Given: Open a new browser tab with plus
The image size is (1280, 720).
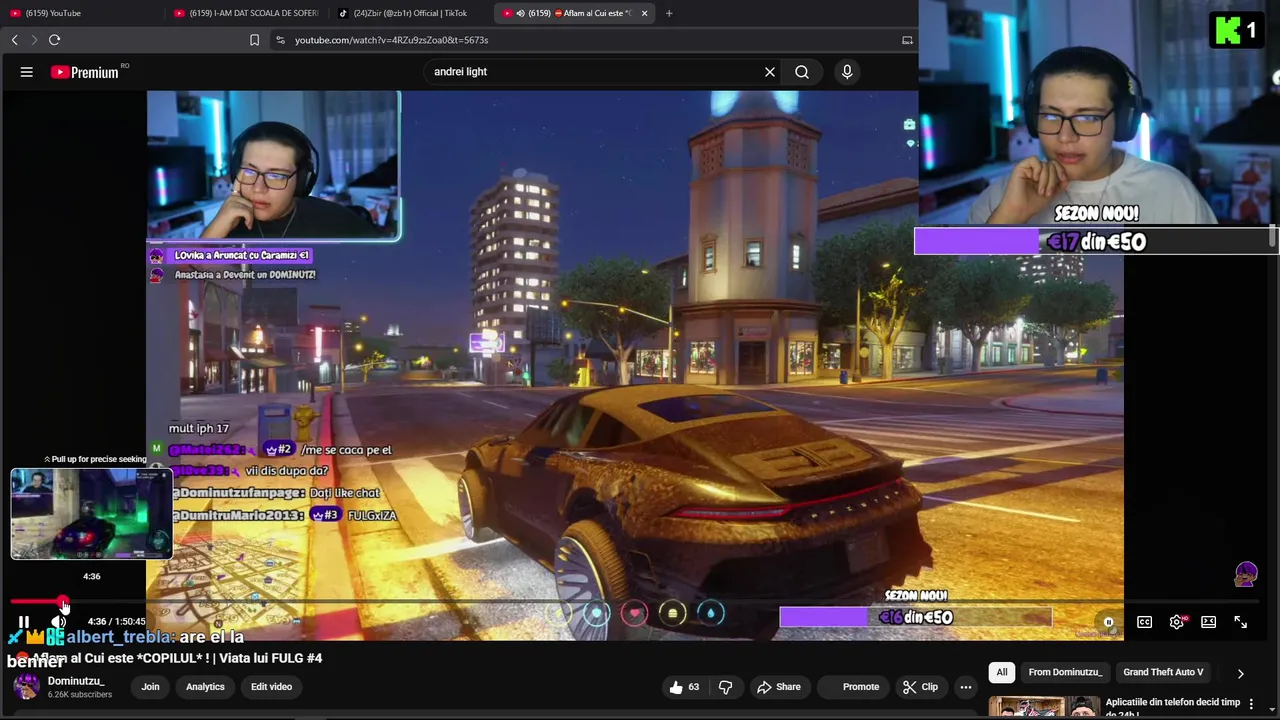Looking at the screenshot, I should (669, 13).
